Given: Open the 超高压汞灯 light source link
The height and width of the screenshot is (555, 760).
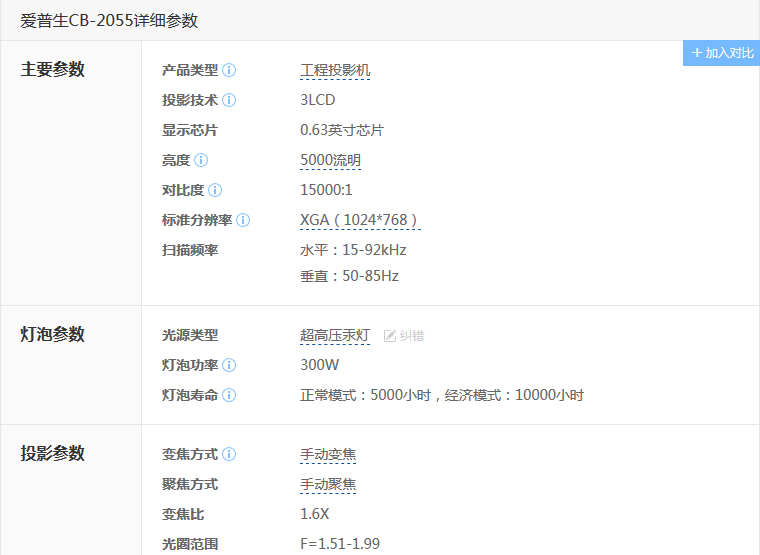Looking at the screenshot, I should (335, 335).
